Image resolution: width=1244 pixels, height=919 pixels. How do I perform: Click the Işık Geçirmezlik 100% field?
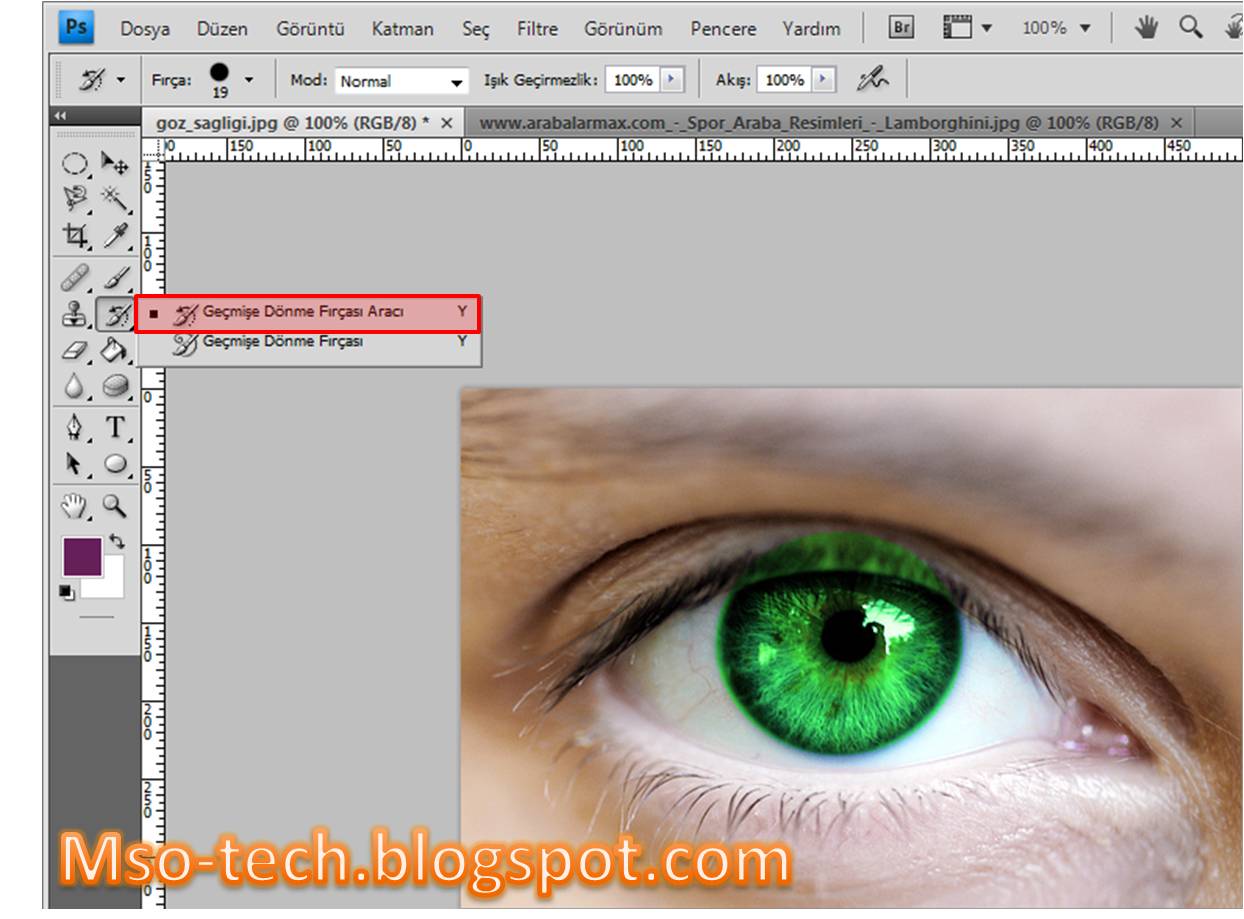tap(633, 79)
